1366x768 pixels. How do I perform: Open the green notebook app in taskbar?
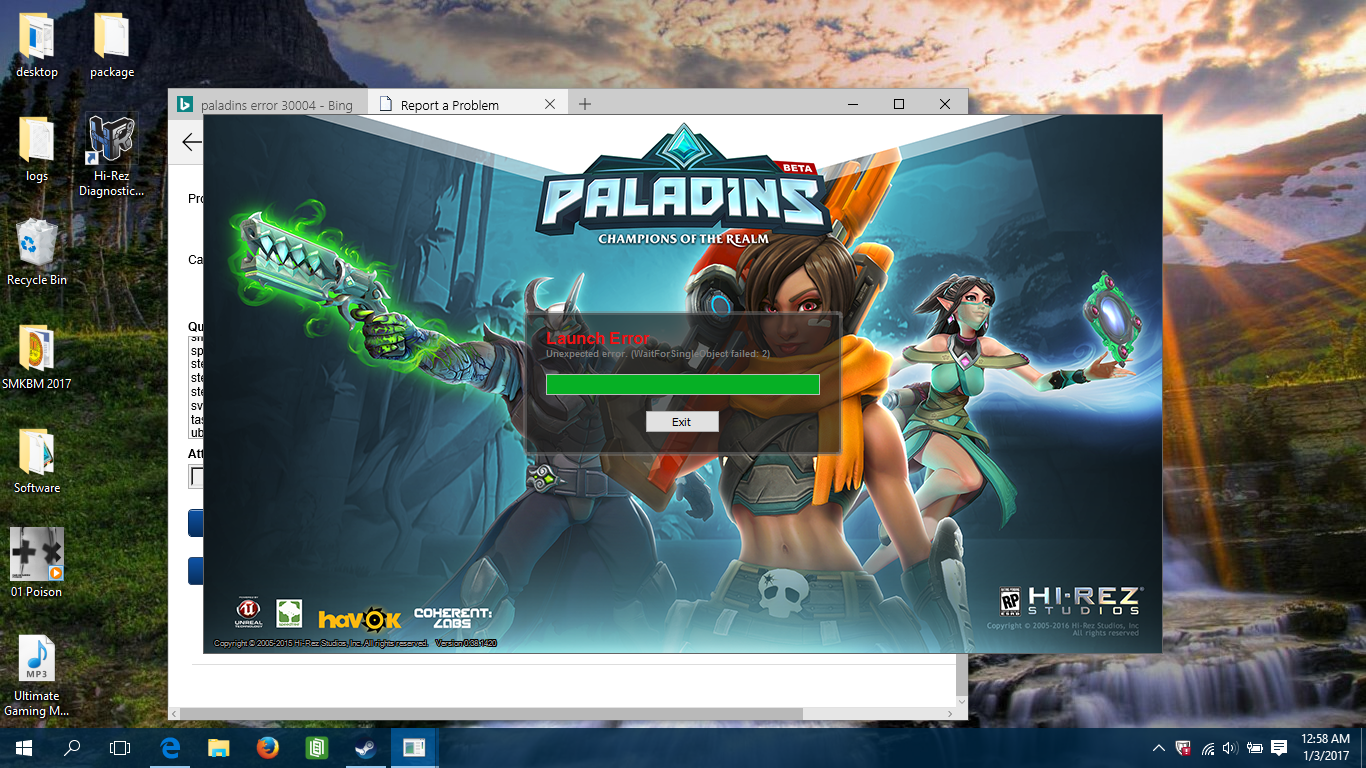pyautogui.click(x=316, y=748)
